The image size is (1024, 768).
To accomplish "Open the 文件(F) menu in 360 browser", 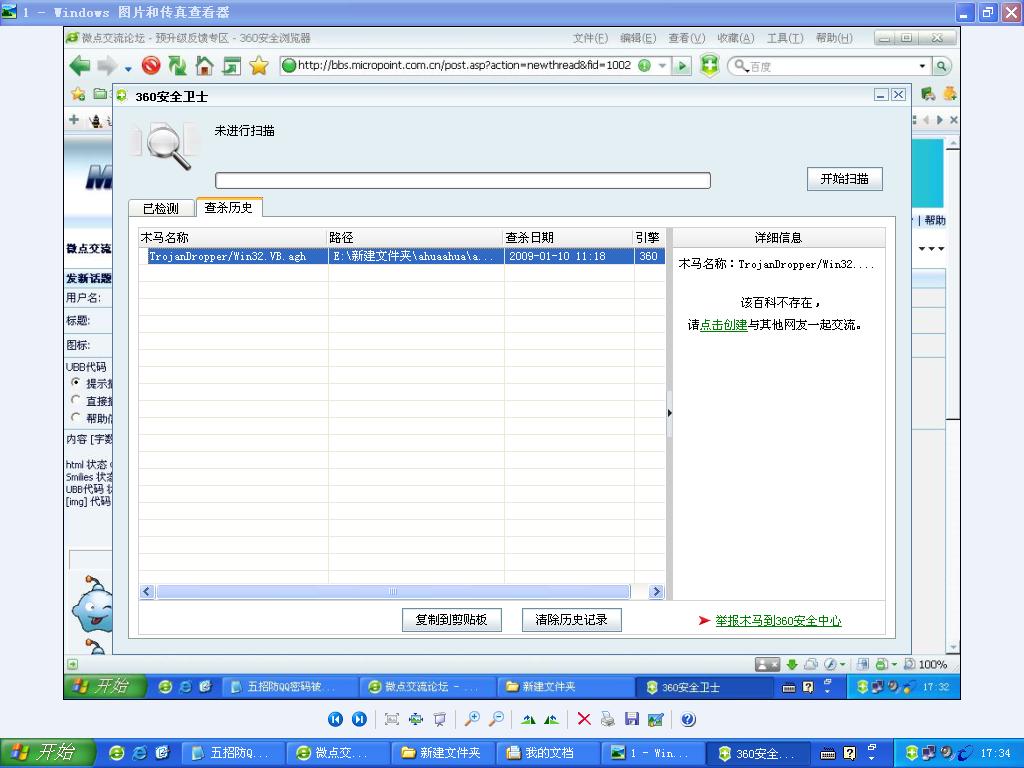I will click(x=590, y=38).
